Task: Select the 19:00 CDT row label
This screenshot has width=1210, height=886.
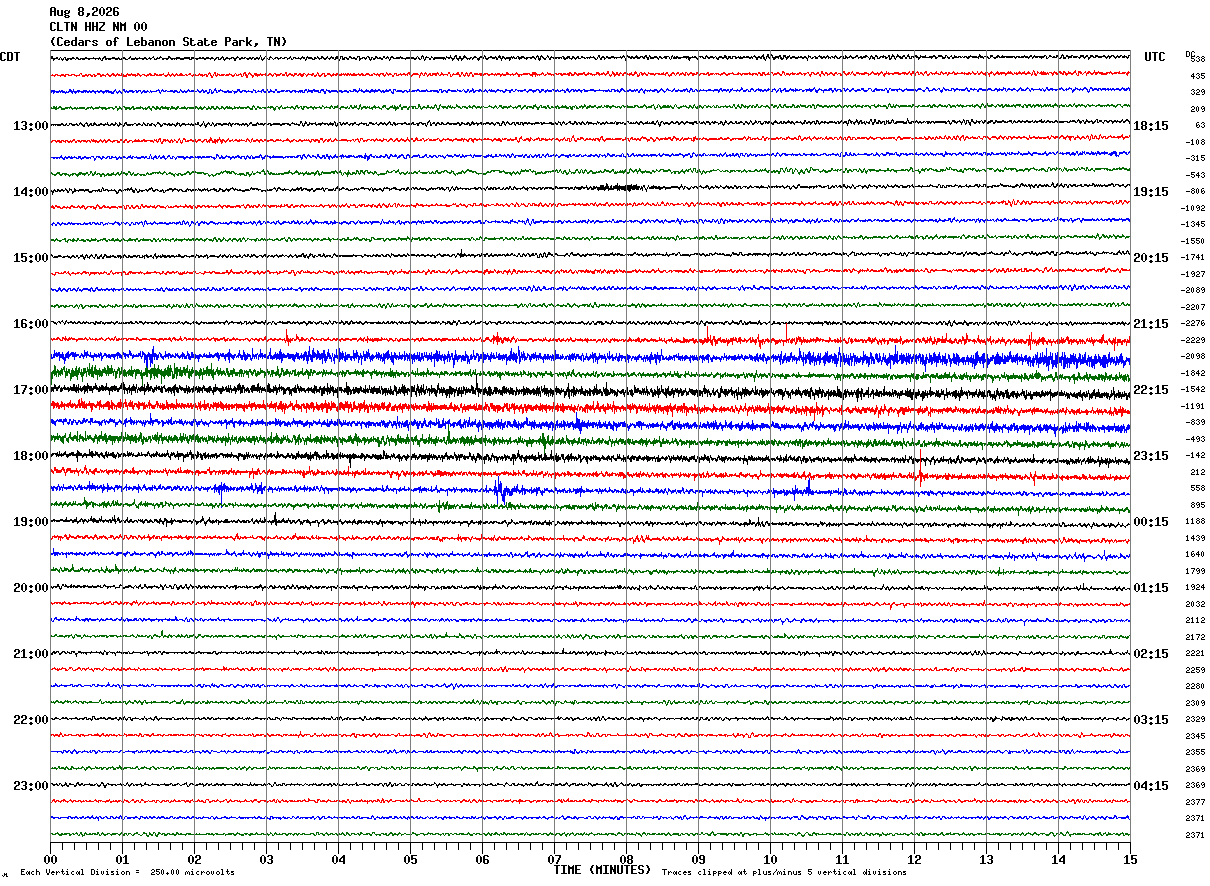Action: click(30, 522)
